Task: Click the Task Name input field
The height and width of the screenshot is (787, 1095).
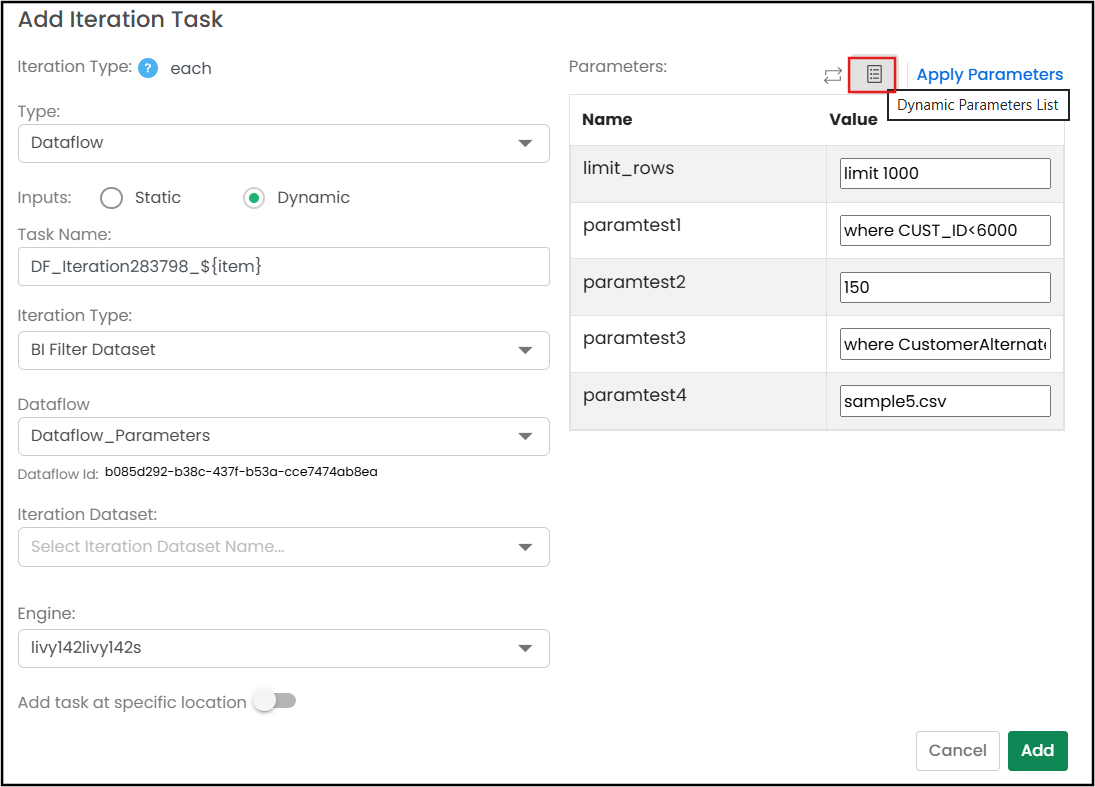Action: click(284, 267)
